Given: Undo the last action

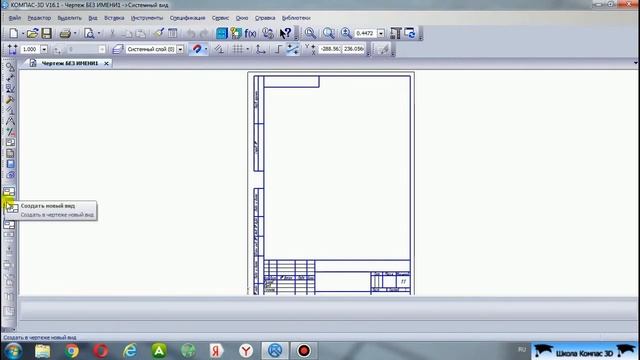Looking at the screenshot, I should click(x=191, y=33).
